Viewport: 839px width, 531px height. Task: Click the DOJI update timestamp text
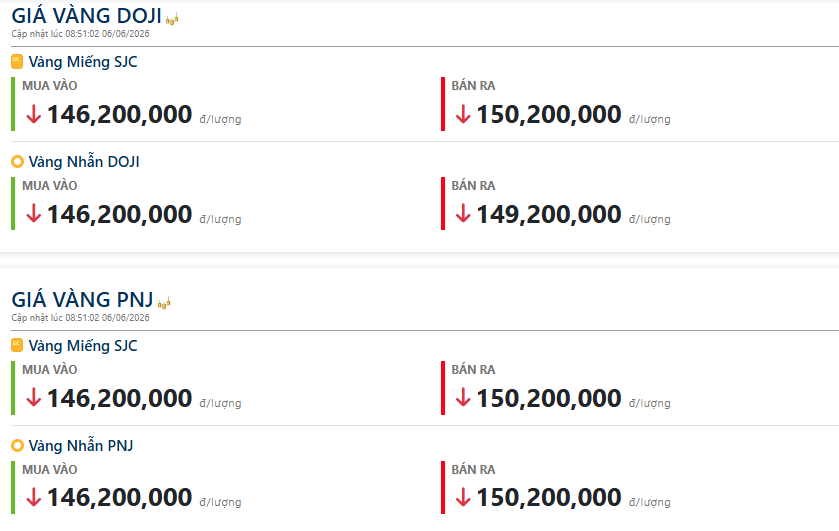click(80, 34)
